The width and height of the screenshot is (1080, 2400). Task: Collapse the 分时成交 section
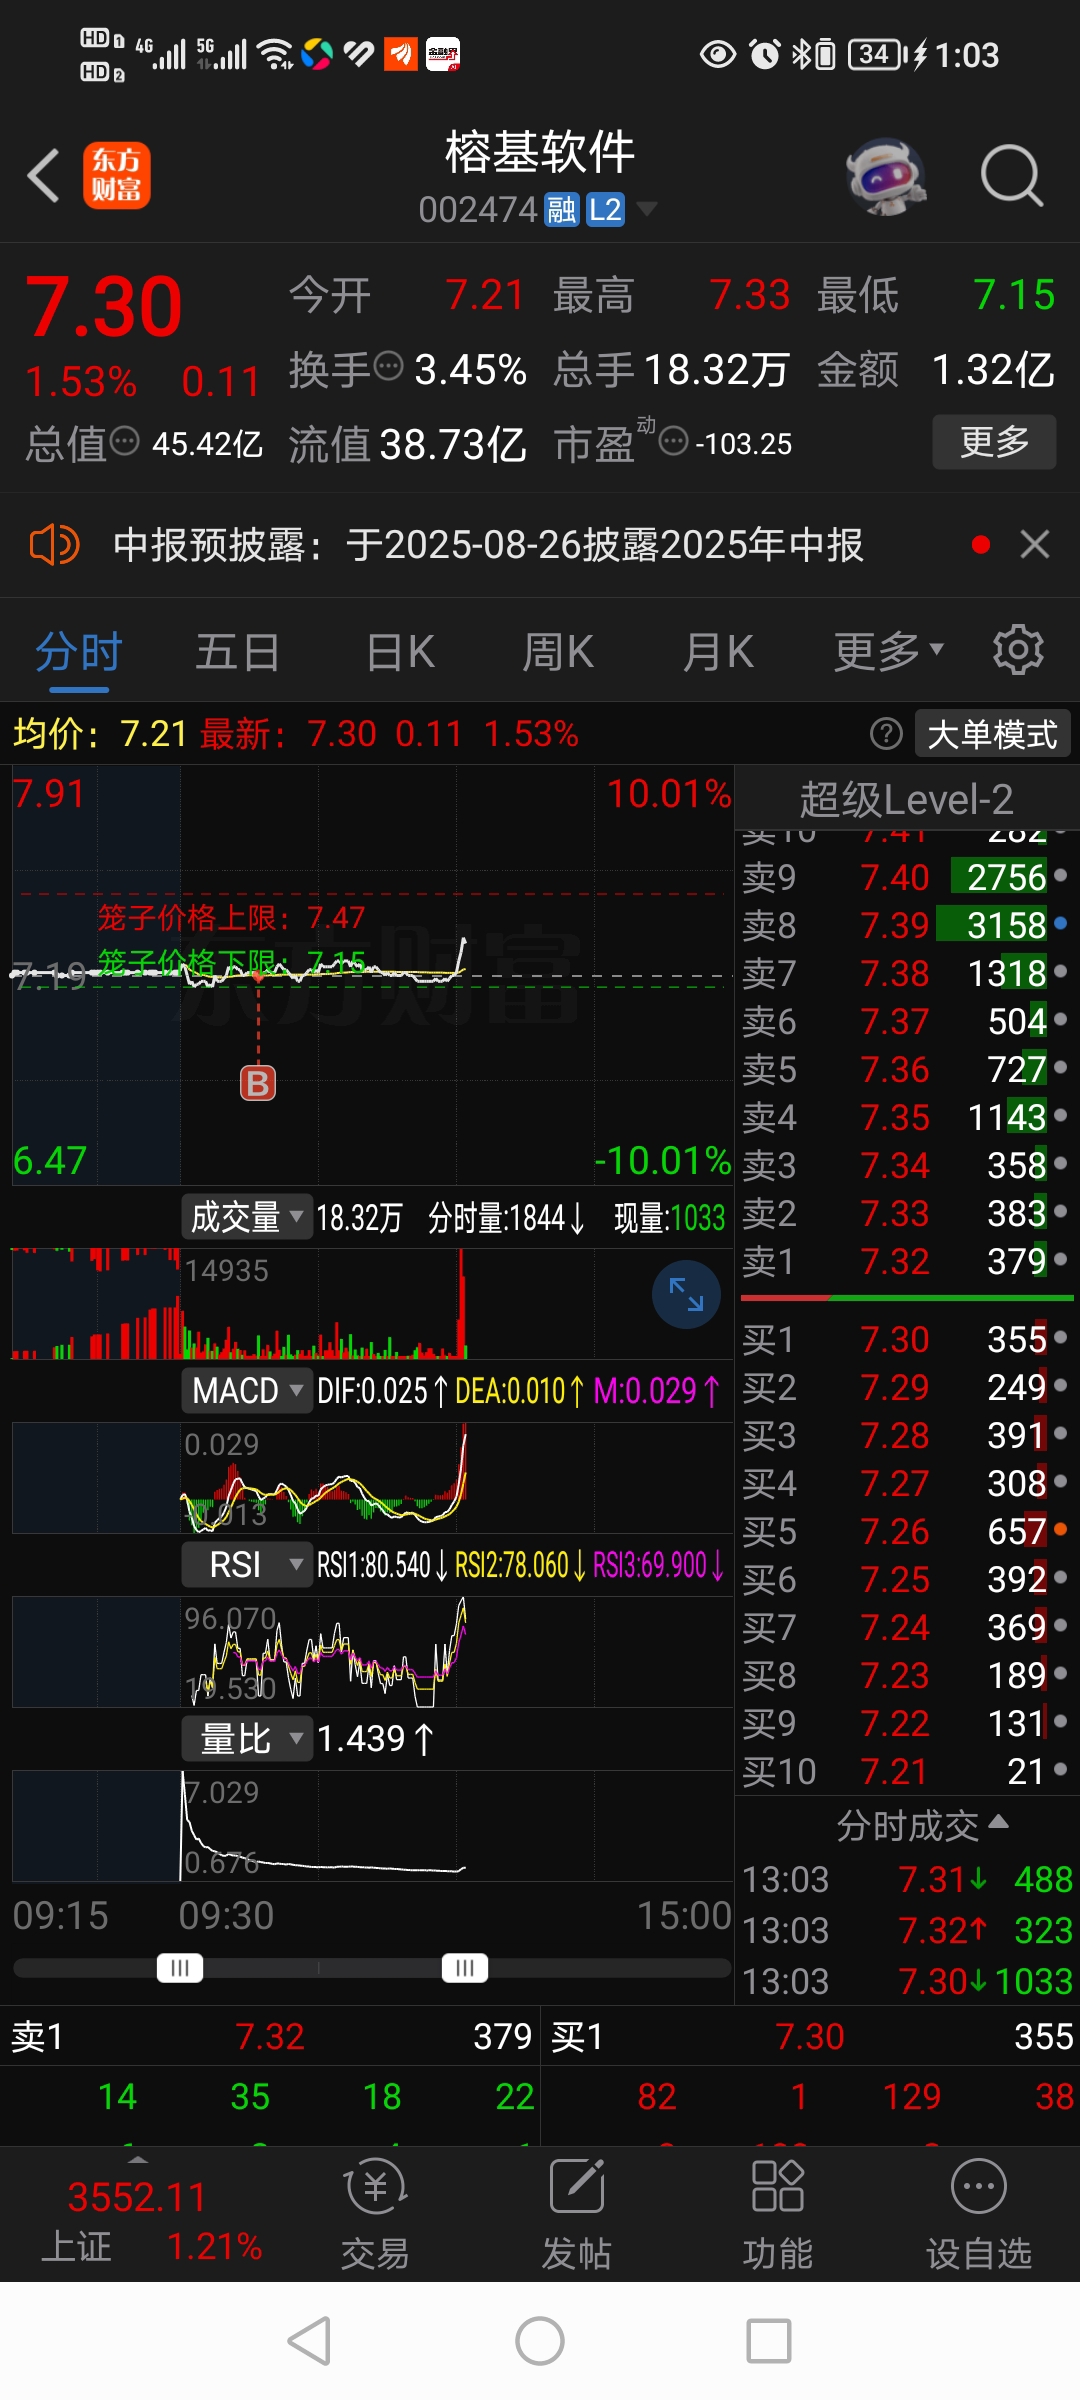(921, 1826)
